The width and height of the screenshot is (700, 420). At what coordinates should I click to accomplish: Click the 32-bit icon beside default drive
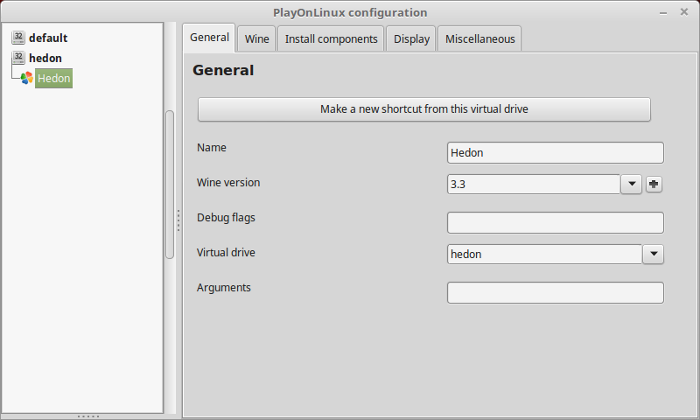click(x=18, y=37)
